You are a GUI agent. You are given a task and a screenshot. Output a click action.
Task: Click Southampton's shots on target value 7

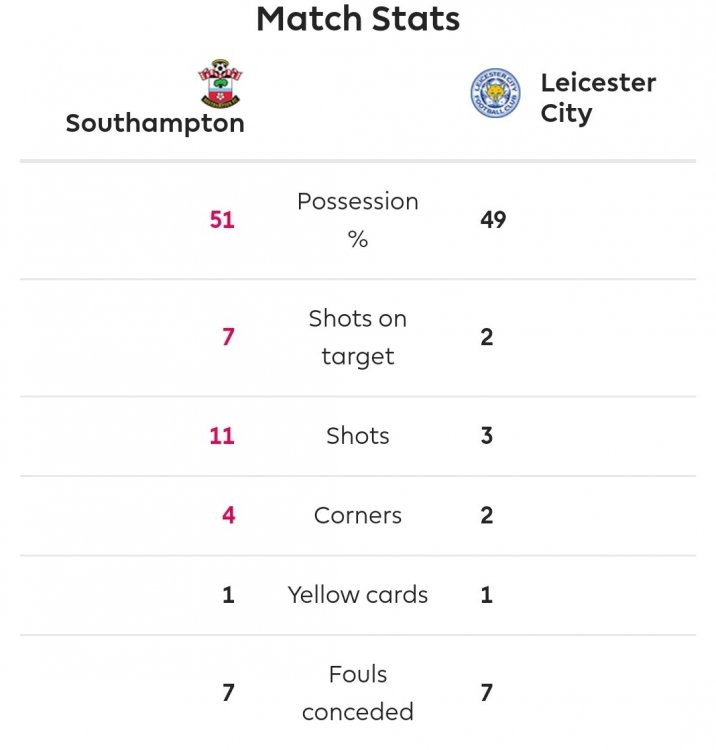point(228,337)
